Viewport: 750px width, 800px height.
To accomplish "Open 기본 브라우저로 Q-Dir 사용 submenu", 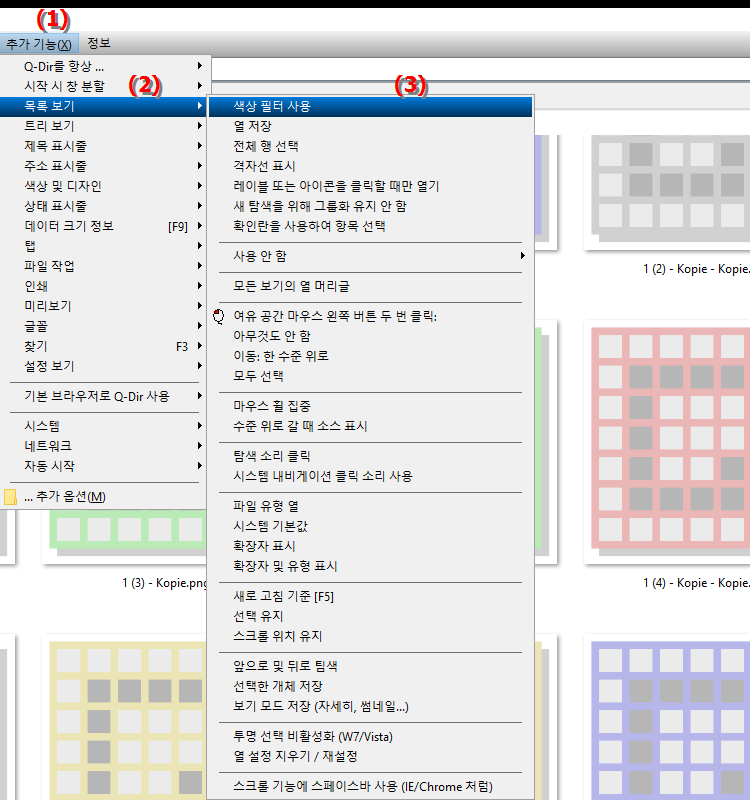I will tap(105, 396).
